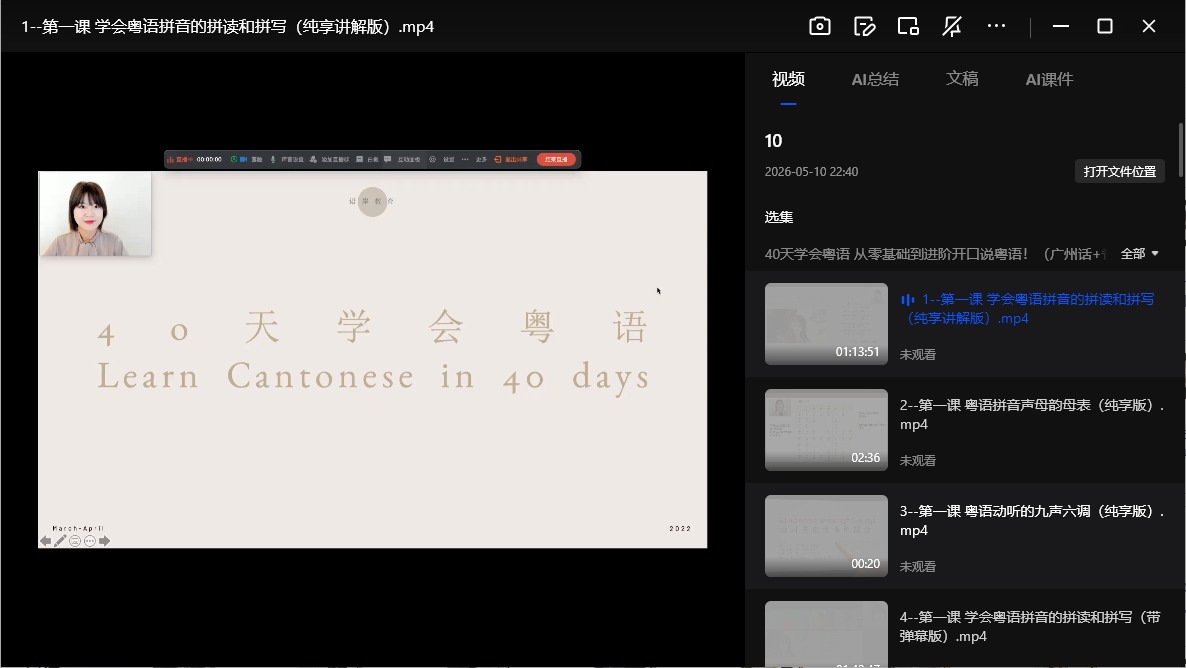Open the three-dot more options menu
Screen dimensions: 1186x668
(x=997, y=26)
